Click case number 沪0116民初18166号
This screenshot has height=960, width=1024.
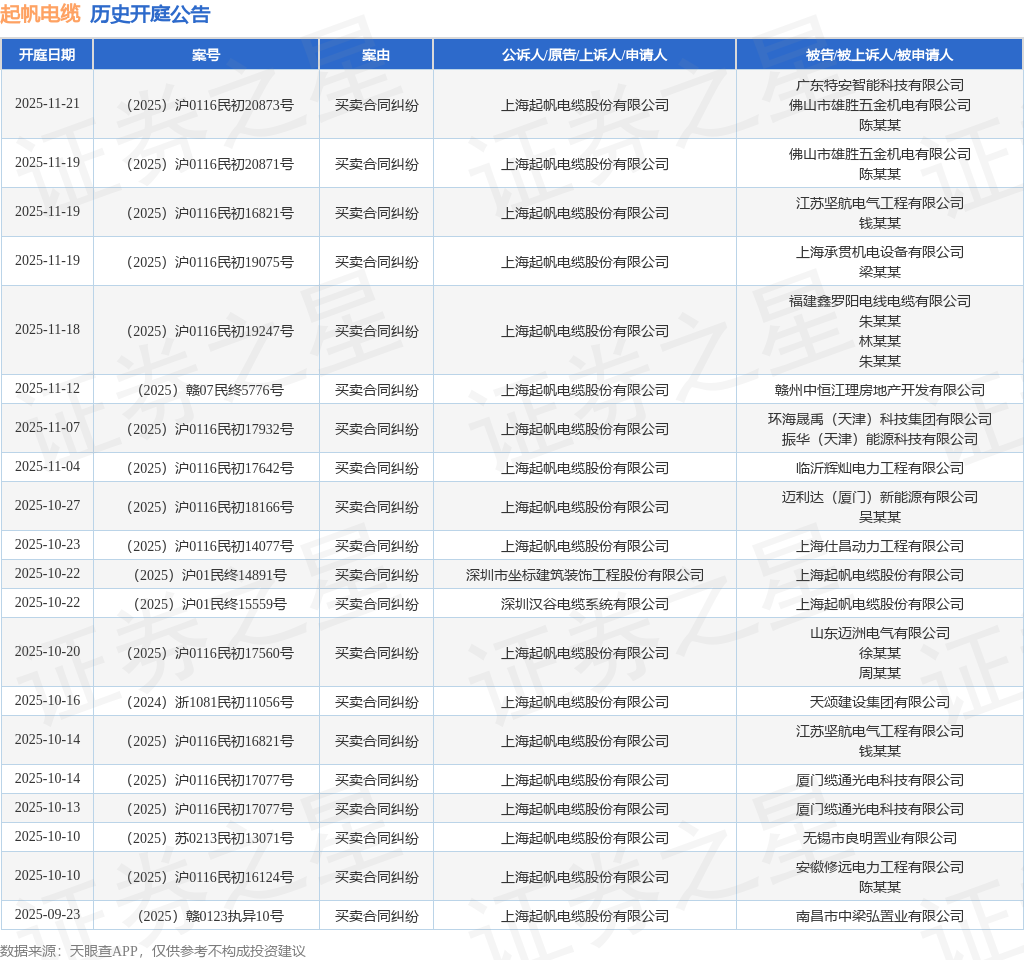point(210,507)
